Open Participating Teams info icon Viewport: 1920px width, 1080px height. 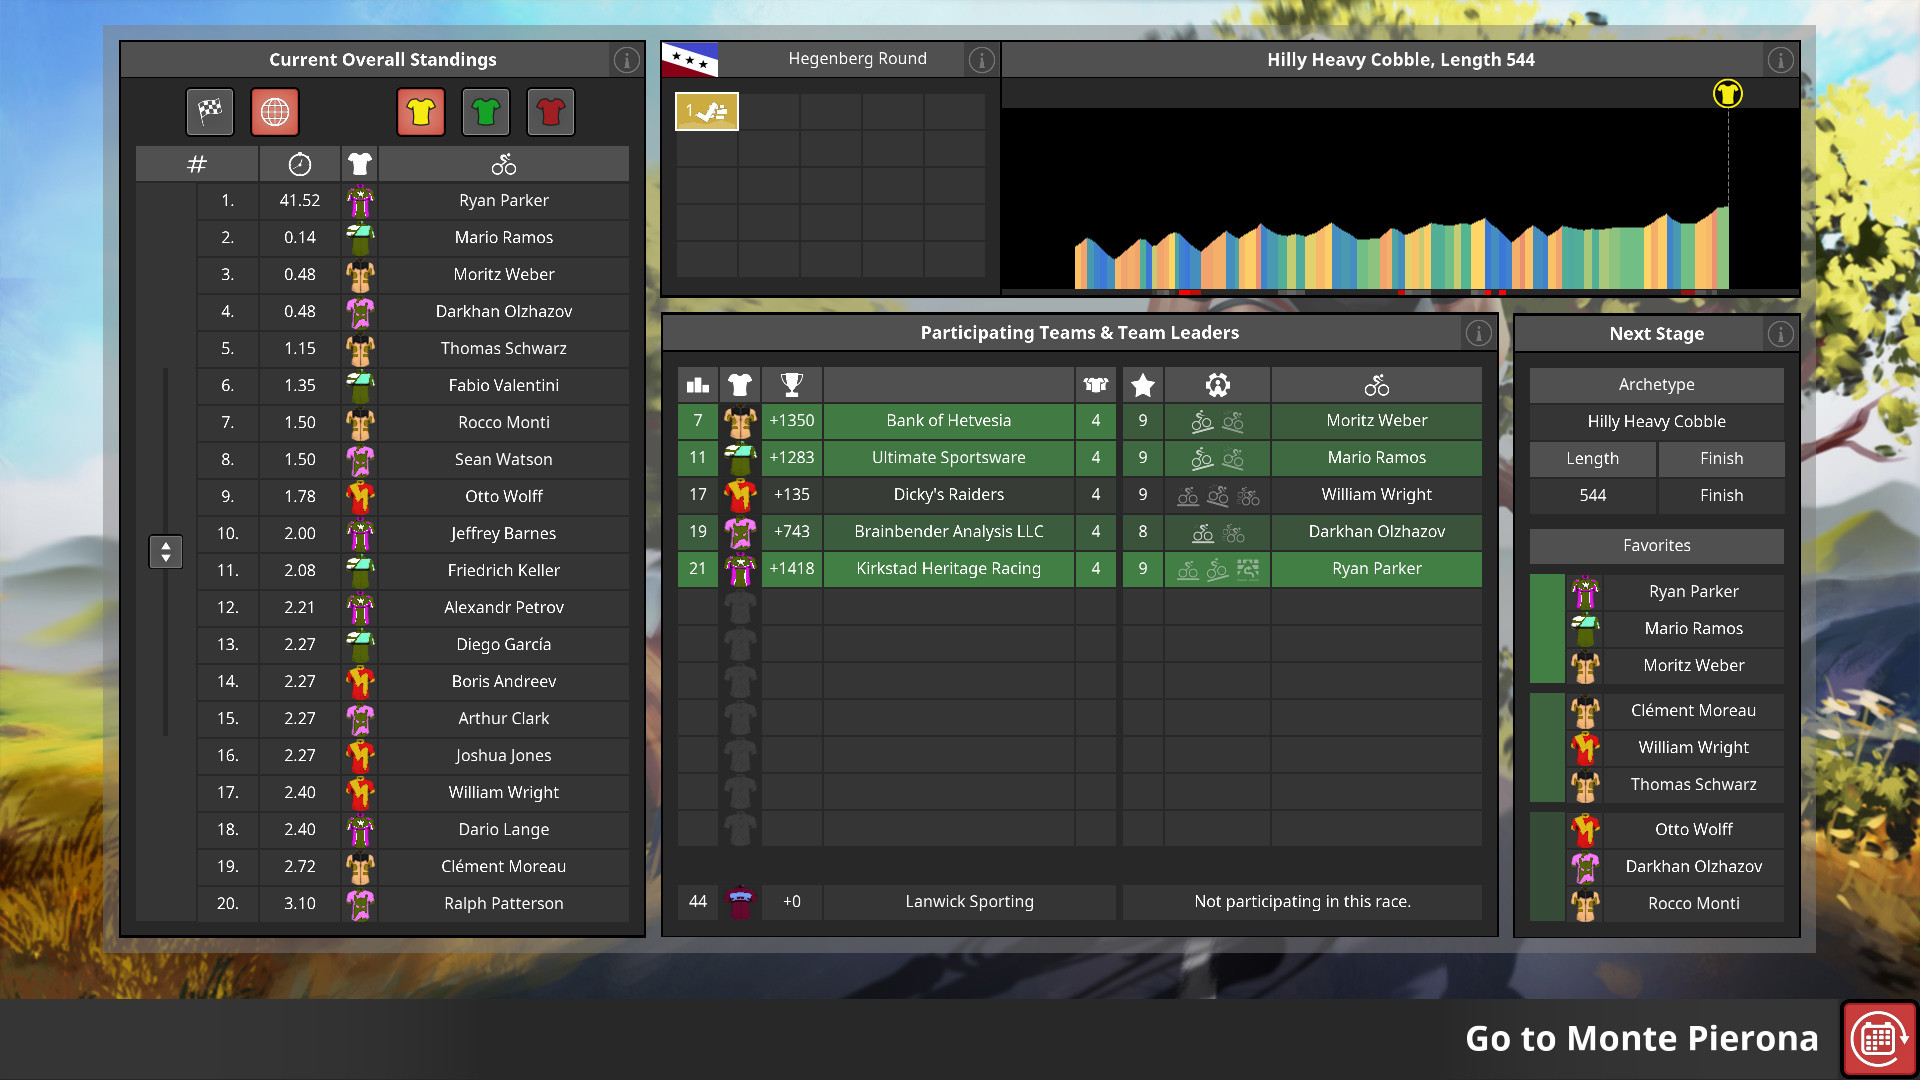(x=1478, y=333)
